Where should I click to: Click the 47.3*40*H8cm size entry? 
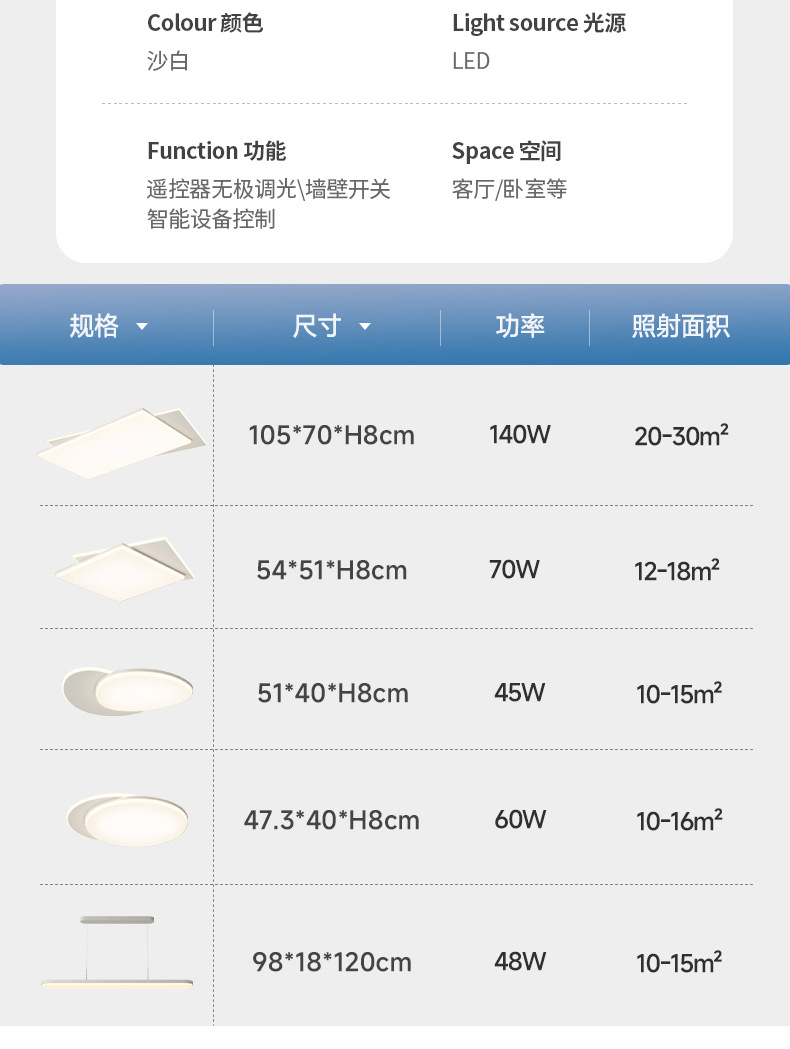tap(331, 820)
